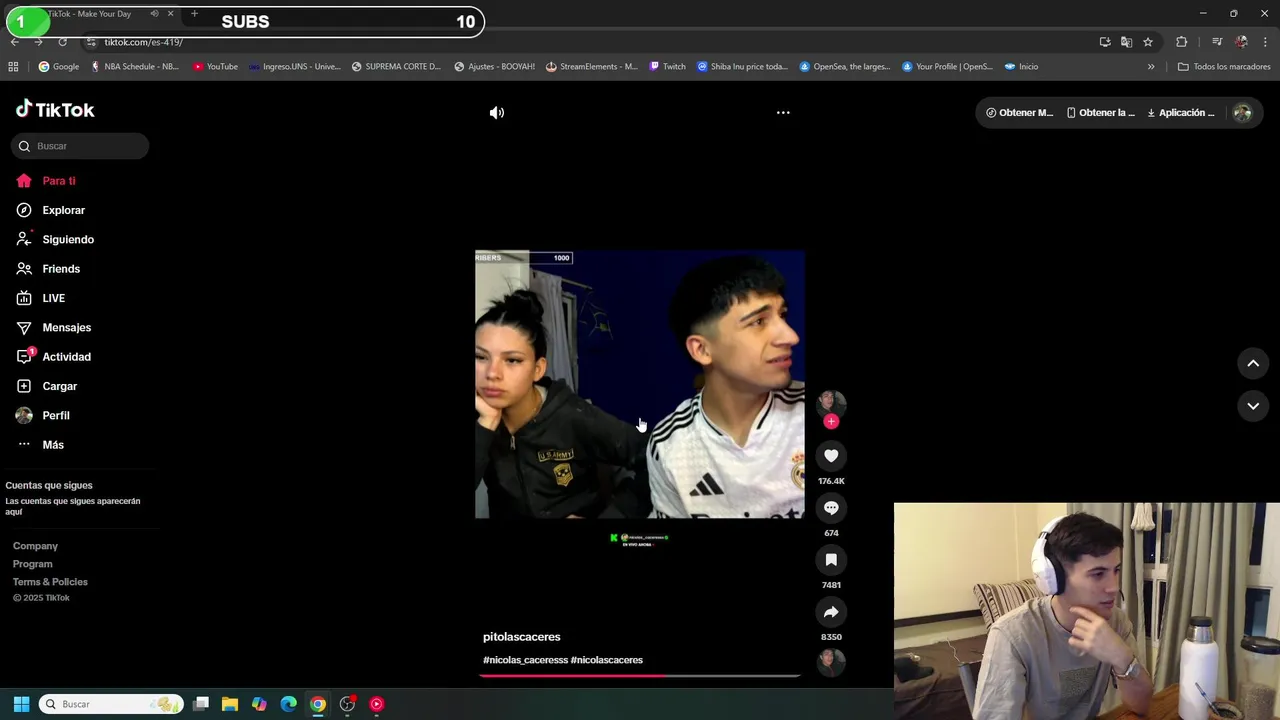Open the comments bubble icon

(x=831, y=508)
